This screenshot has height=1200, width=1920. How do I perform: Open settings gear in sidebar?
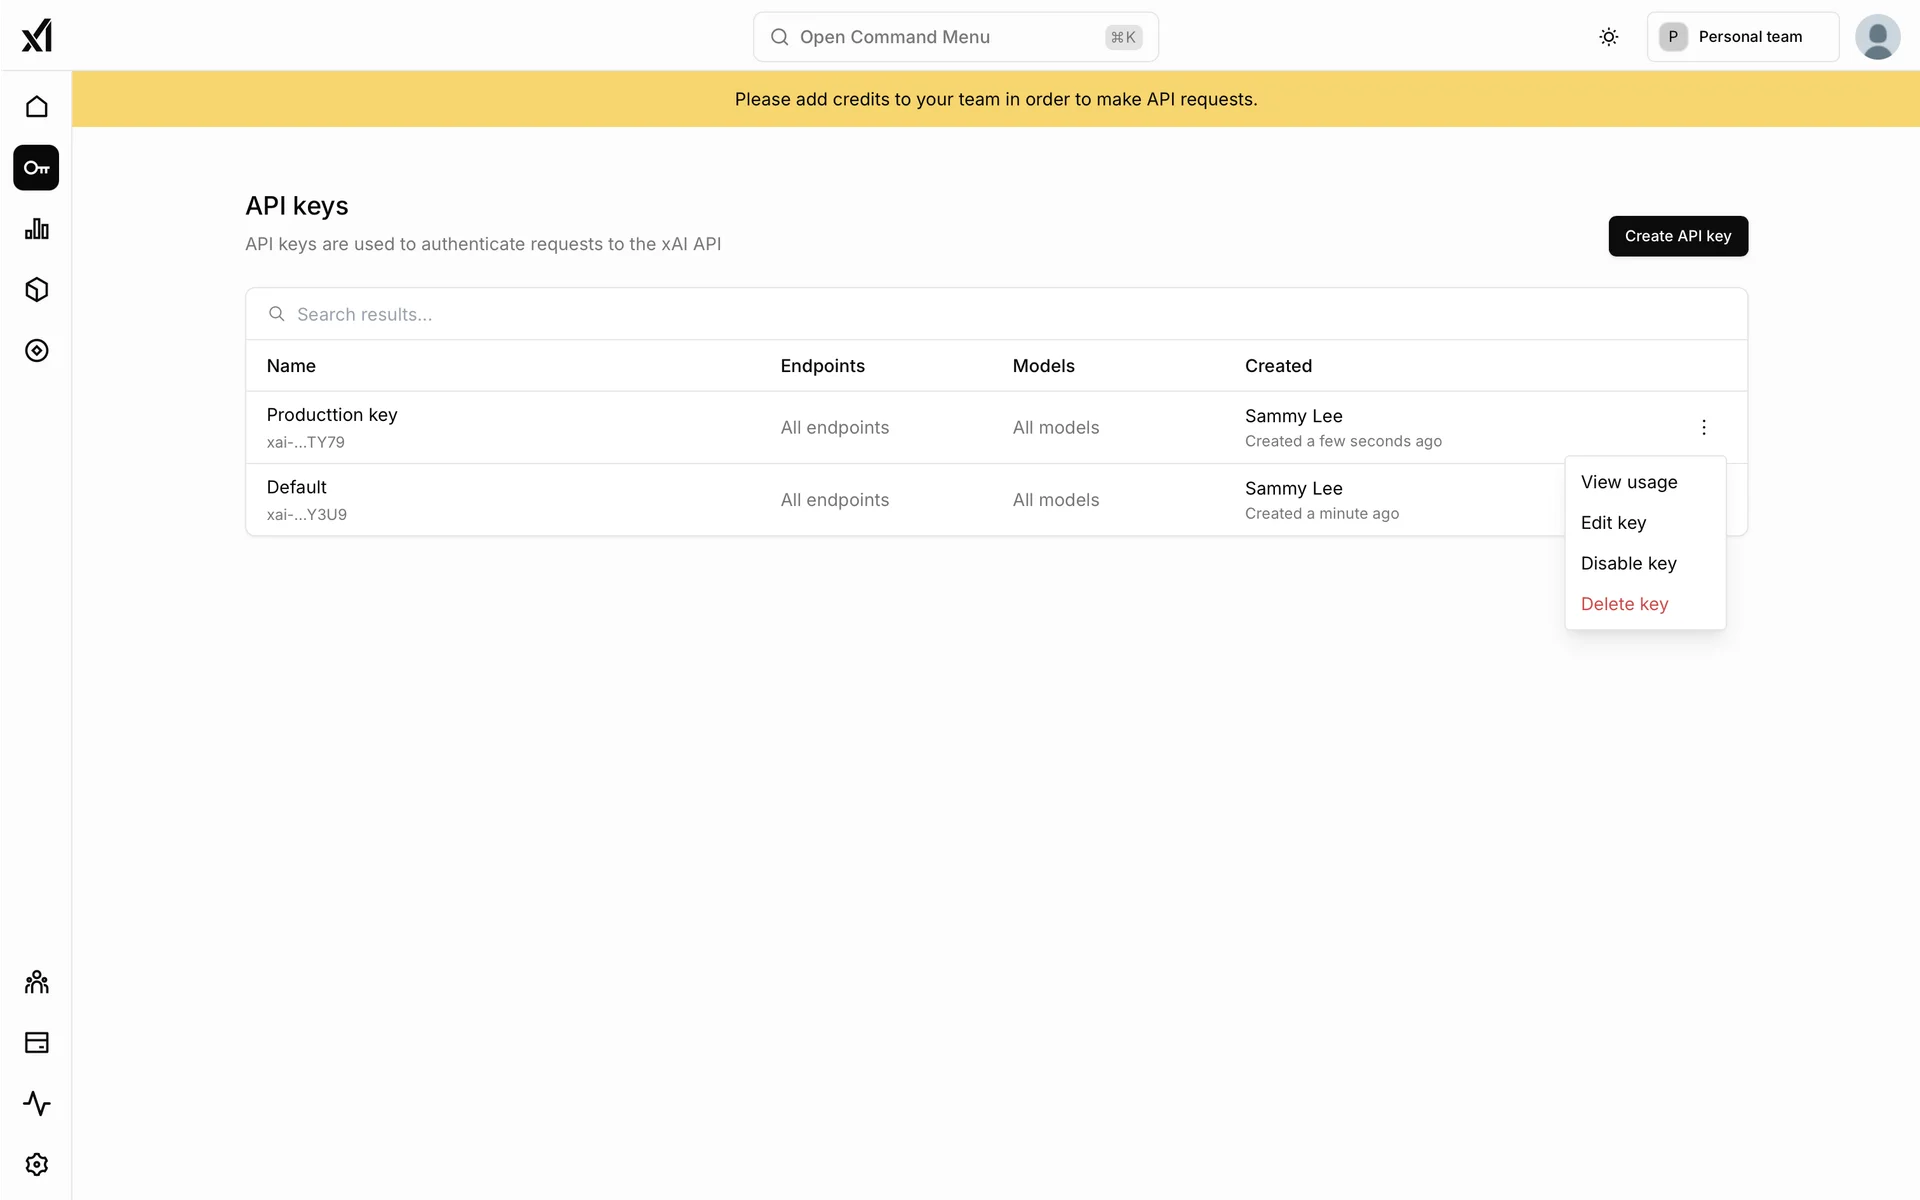(x=37, y=1165)
